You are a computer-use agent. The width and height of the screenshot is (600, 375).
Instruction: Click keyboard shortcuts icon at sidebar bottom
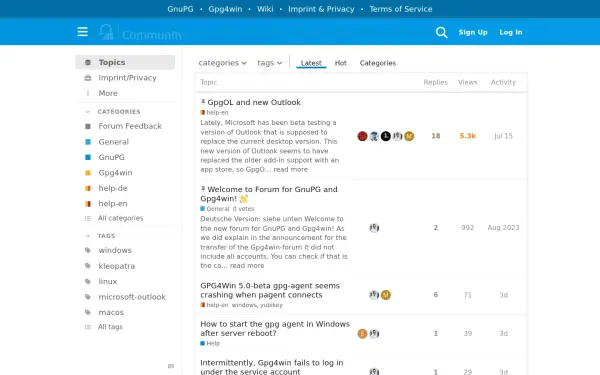pos(171,366)
